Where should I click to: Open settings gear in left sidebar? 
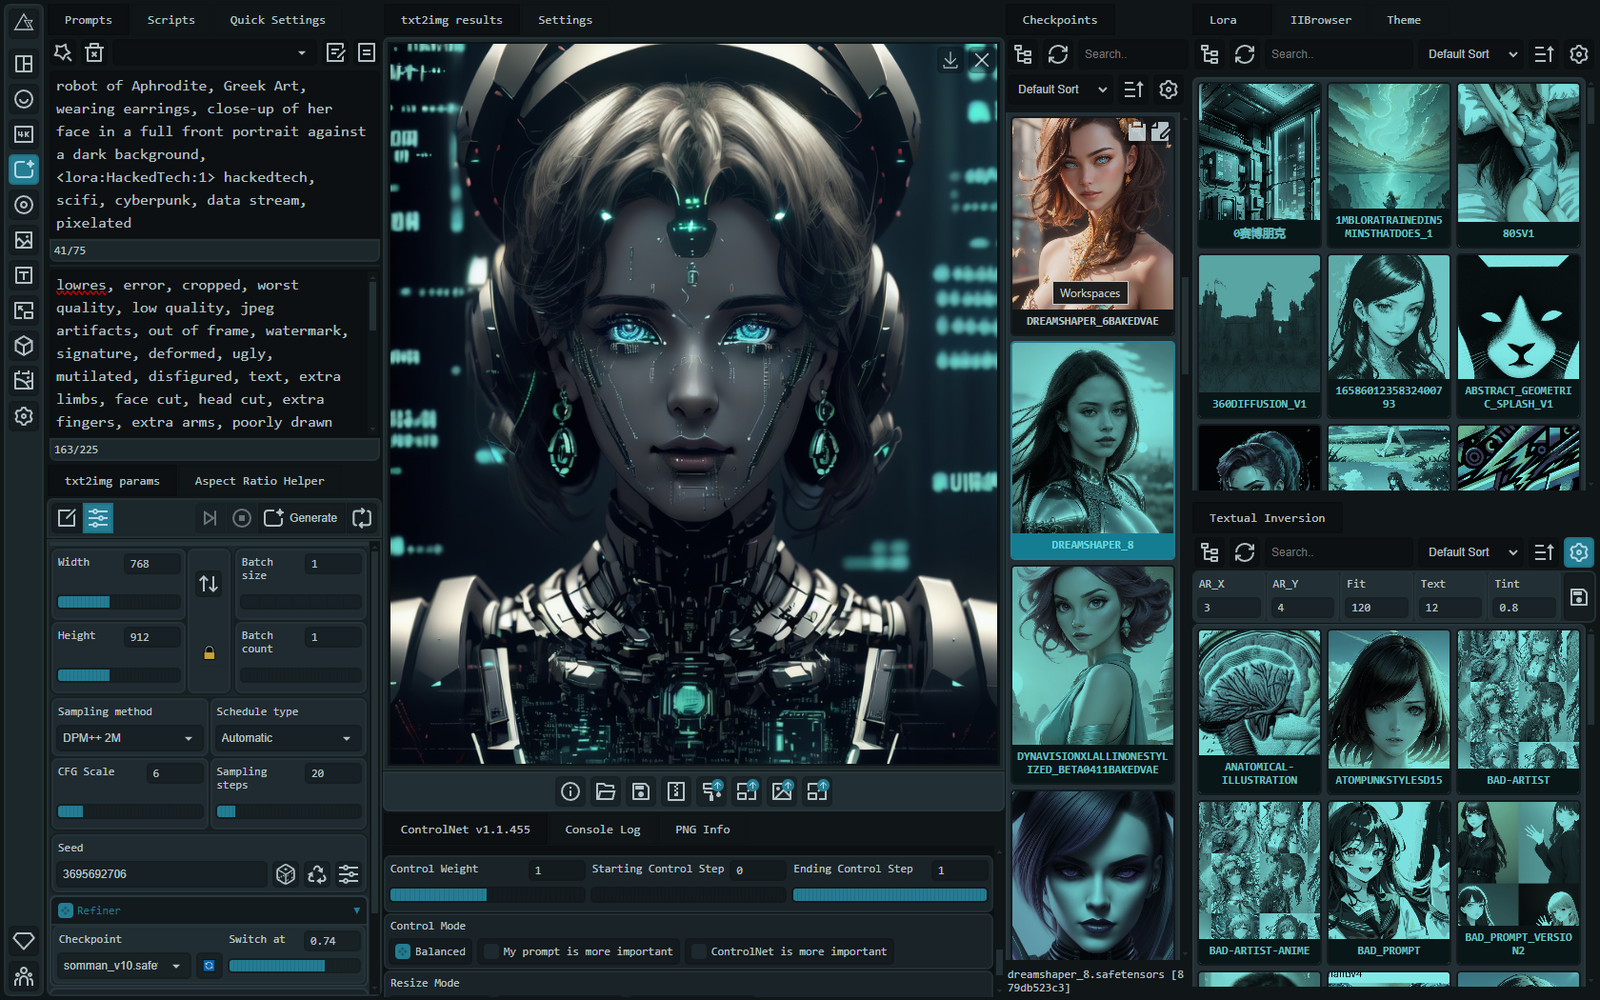pyautogui.click(x=24, y=416)
